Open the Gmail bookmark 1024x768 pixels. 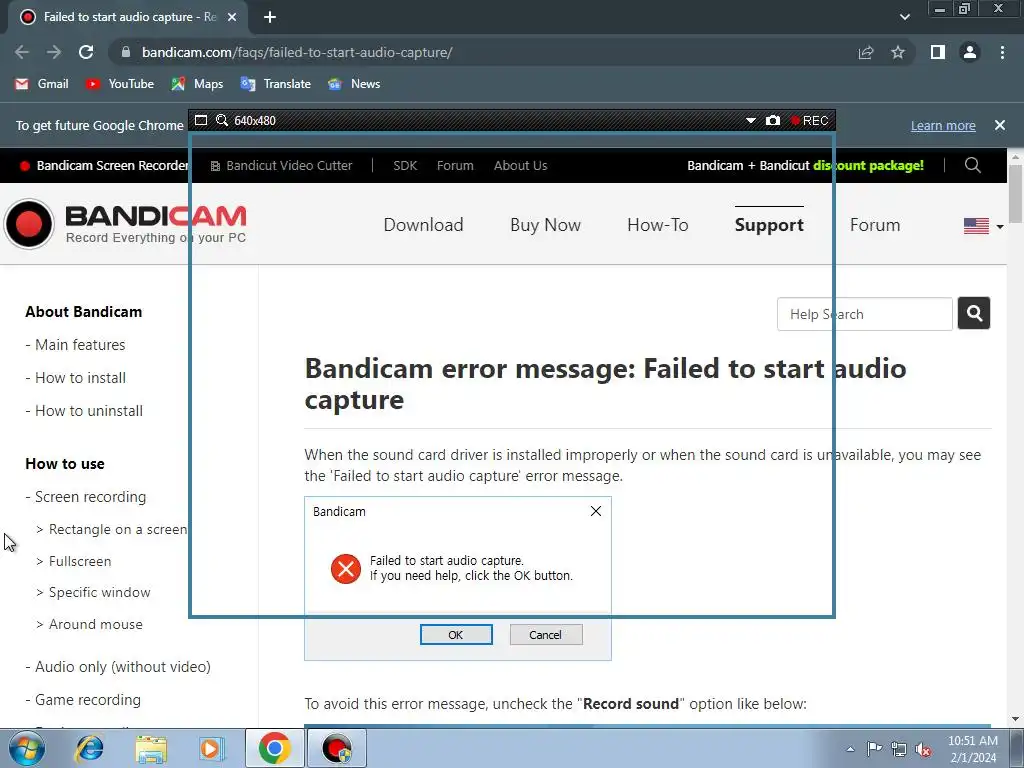point(42,84)
